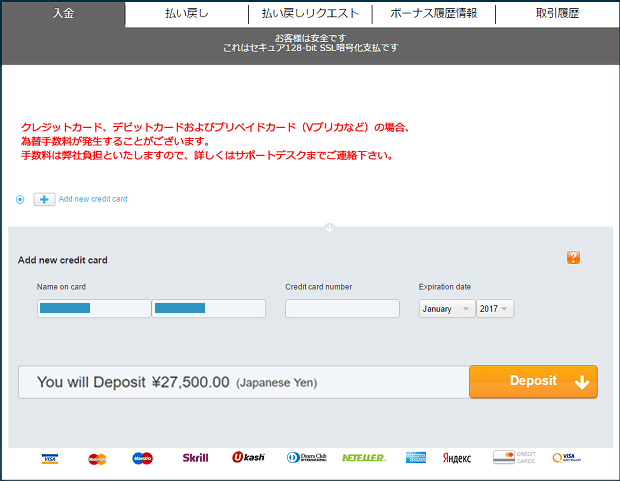This screenshot has height=481, width=620.
Task: Click the American Express logo
Action: coord(416,458)
